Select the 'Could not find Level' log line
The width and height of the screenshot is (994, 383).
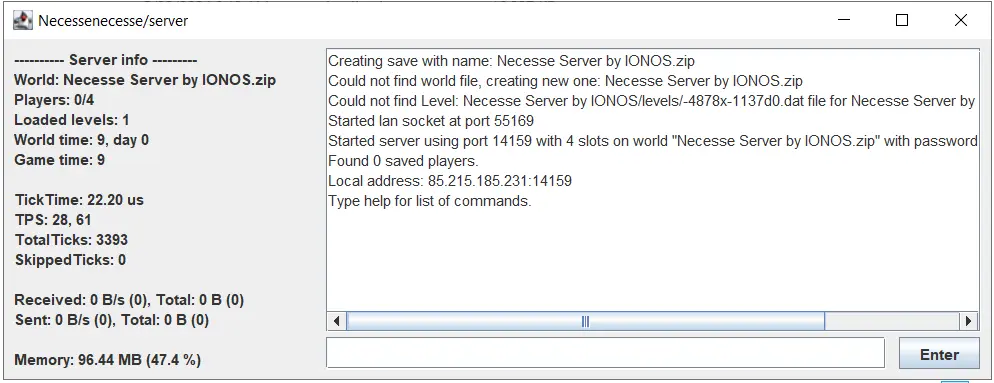tap(651, 101)
